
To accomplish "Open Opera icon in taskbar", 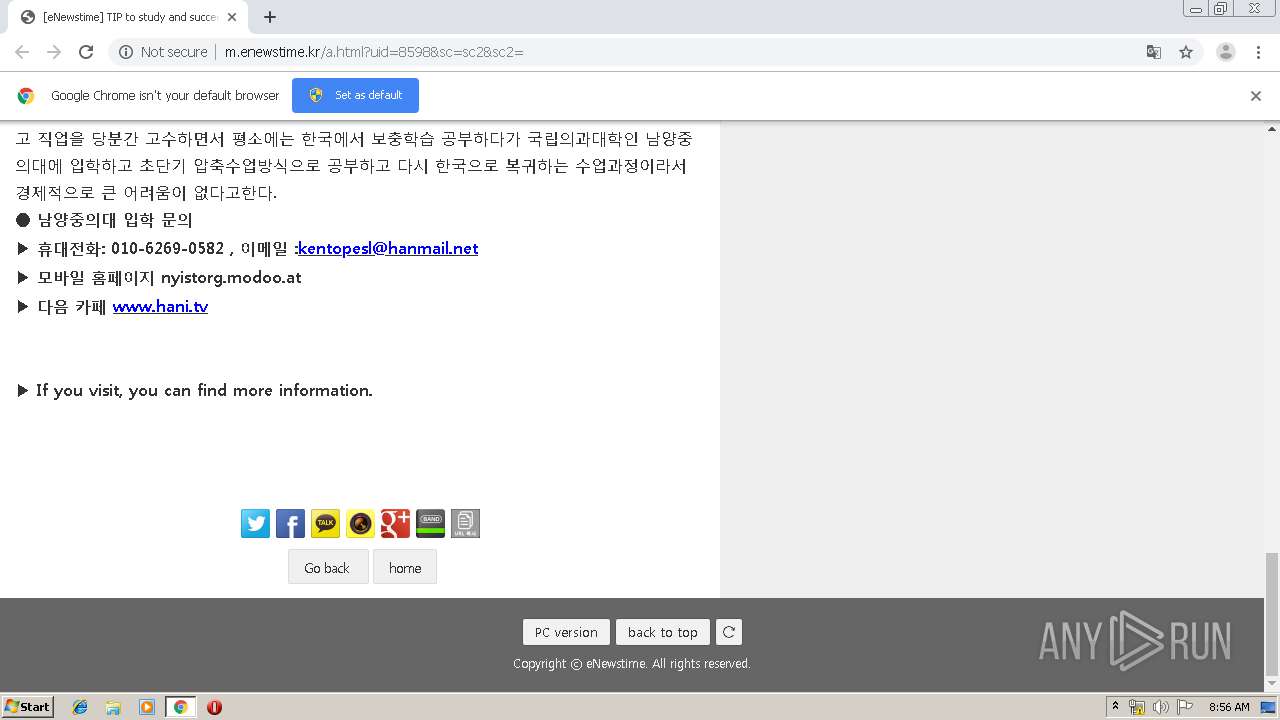I will point(214,707).
